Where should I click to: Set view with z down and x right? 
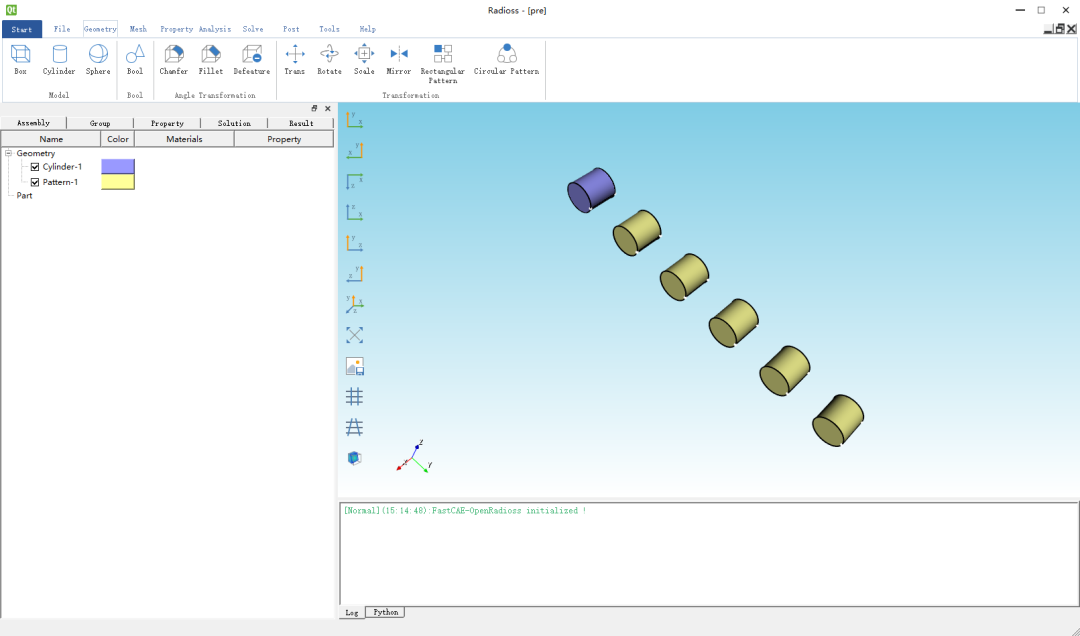354,181
